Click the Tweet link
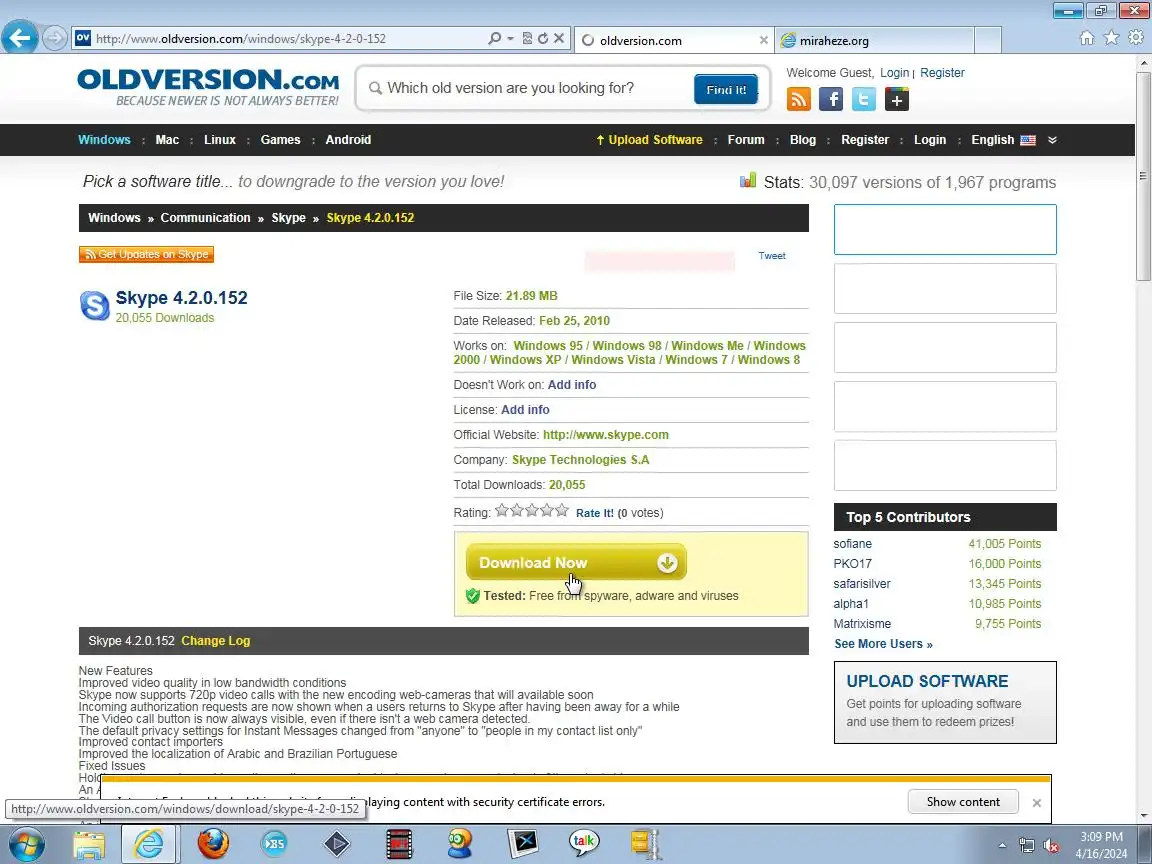This screenshot has height=864, width=1152. [x=771, y=256]
